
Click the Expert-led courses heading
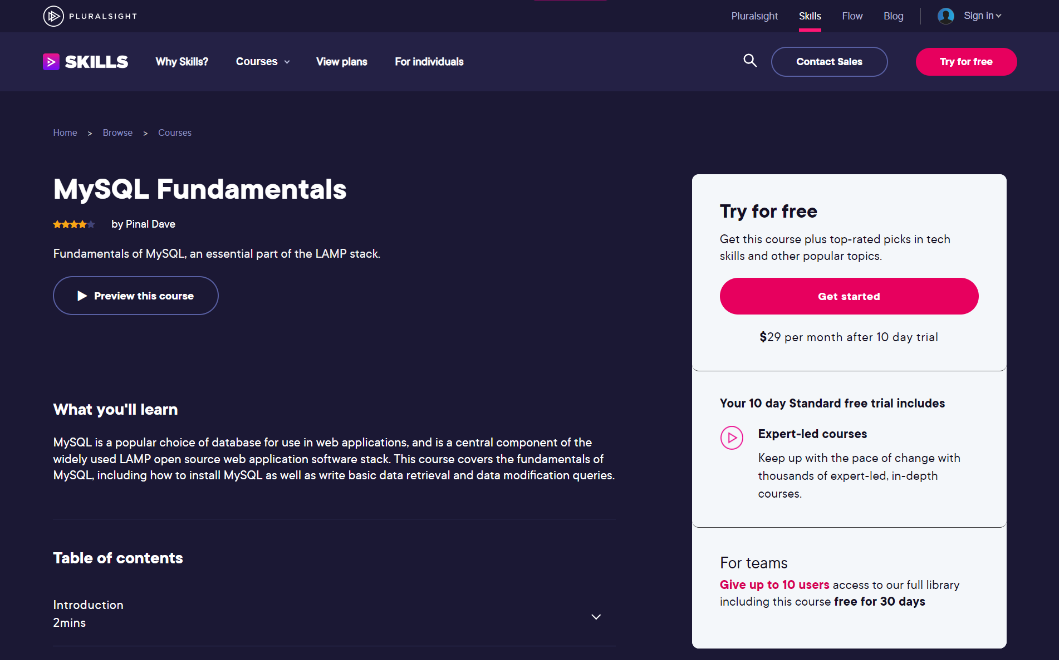coord(812,434)
